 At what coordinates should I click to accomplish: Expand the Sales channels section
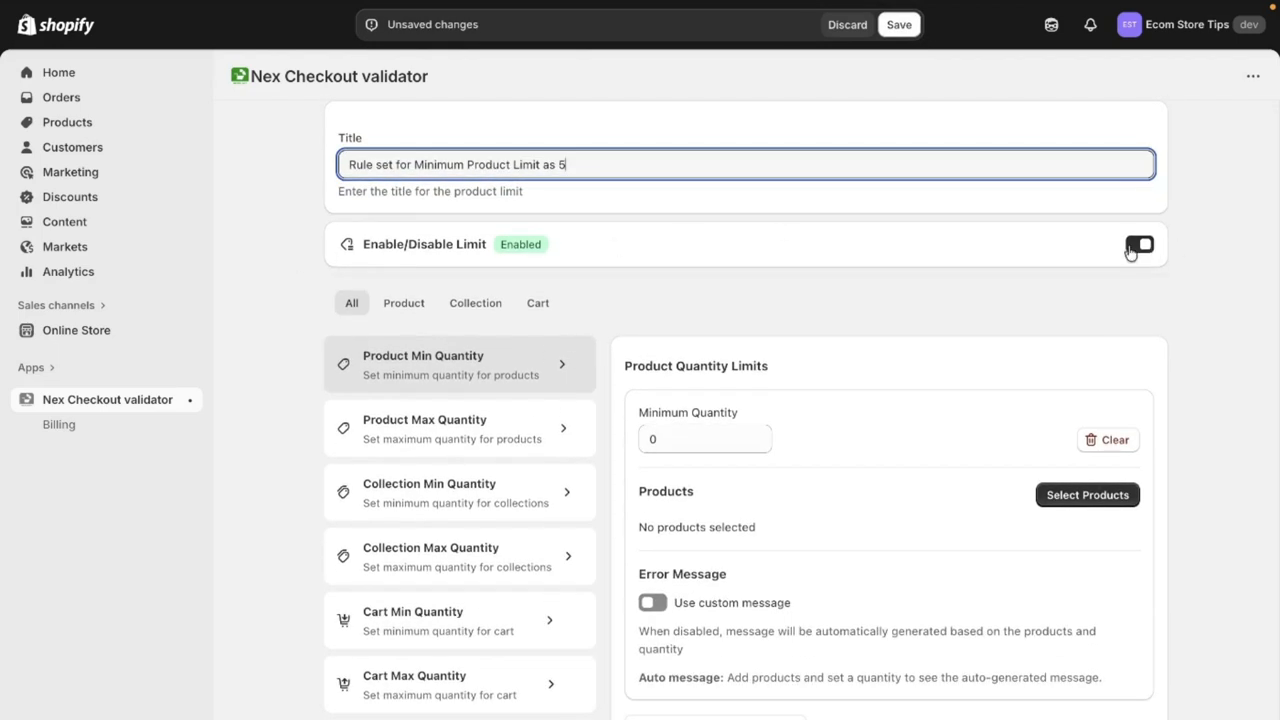tap(61, 305)
